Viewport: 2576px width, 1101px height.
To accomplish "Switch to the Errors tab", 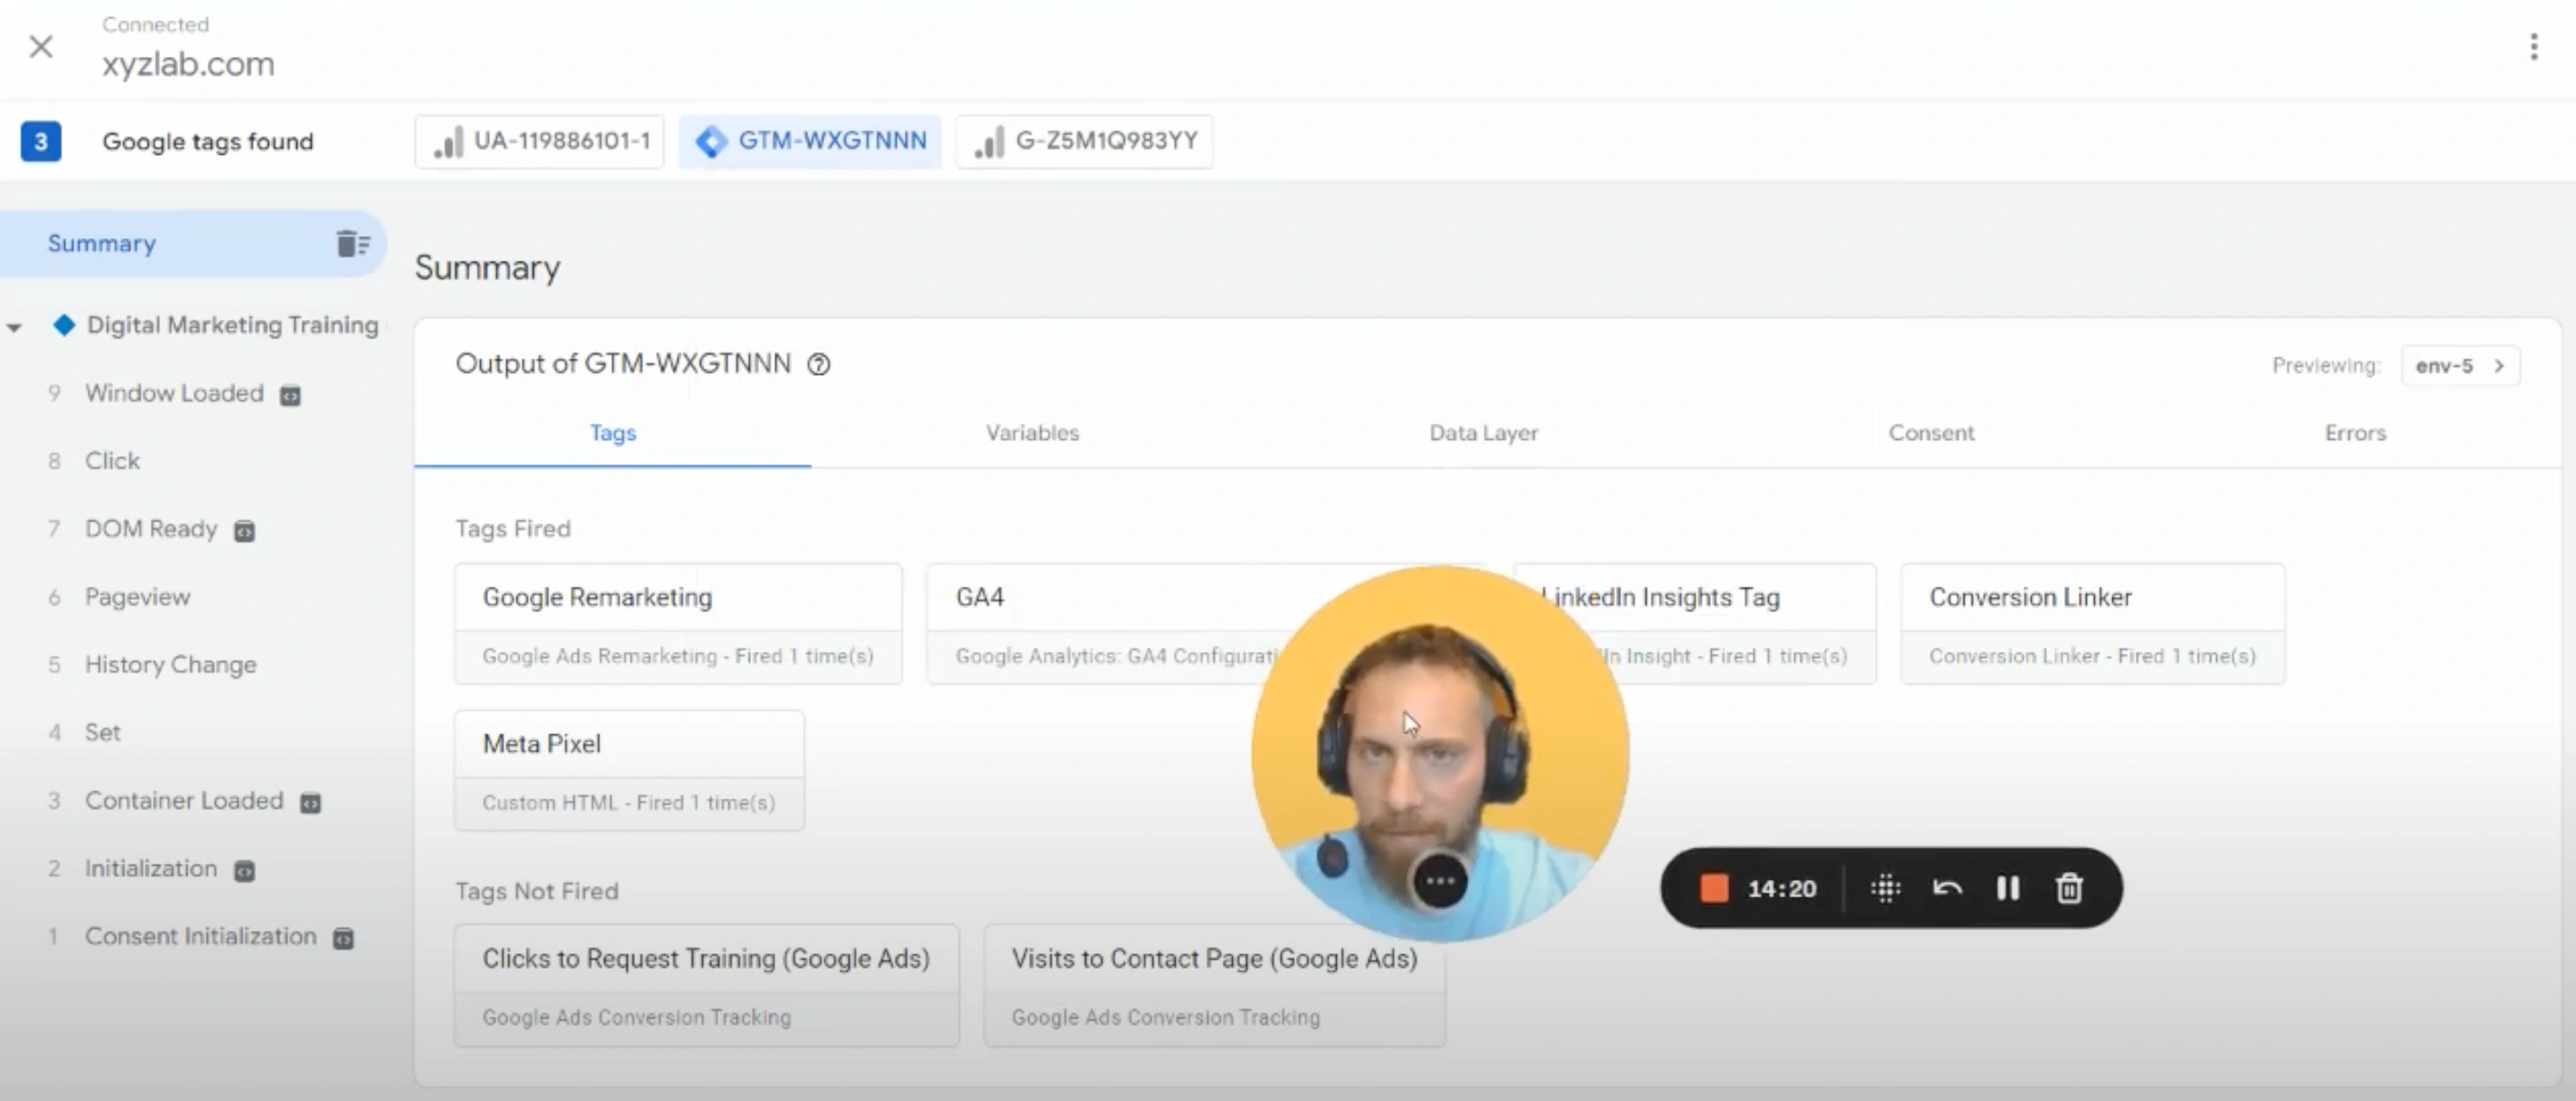I will pos(2355,433).
